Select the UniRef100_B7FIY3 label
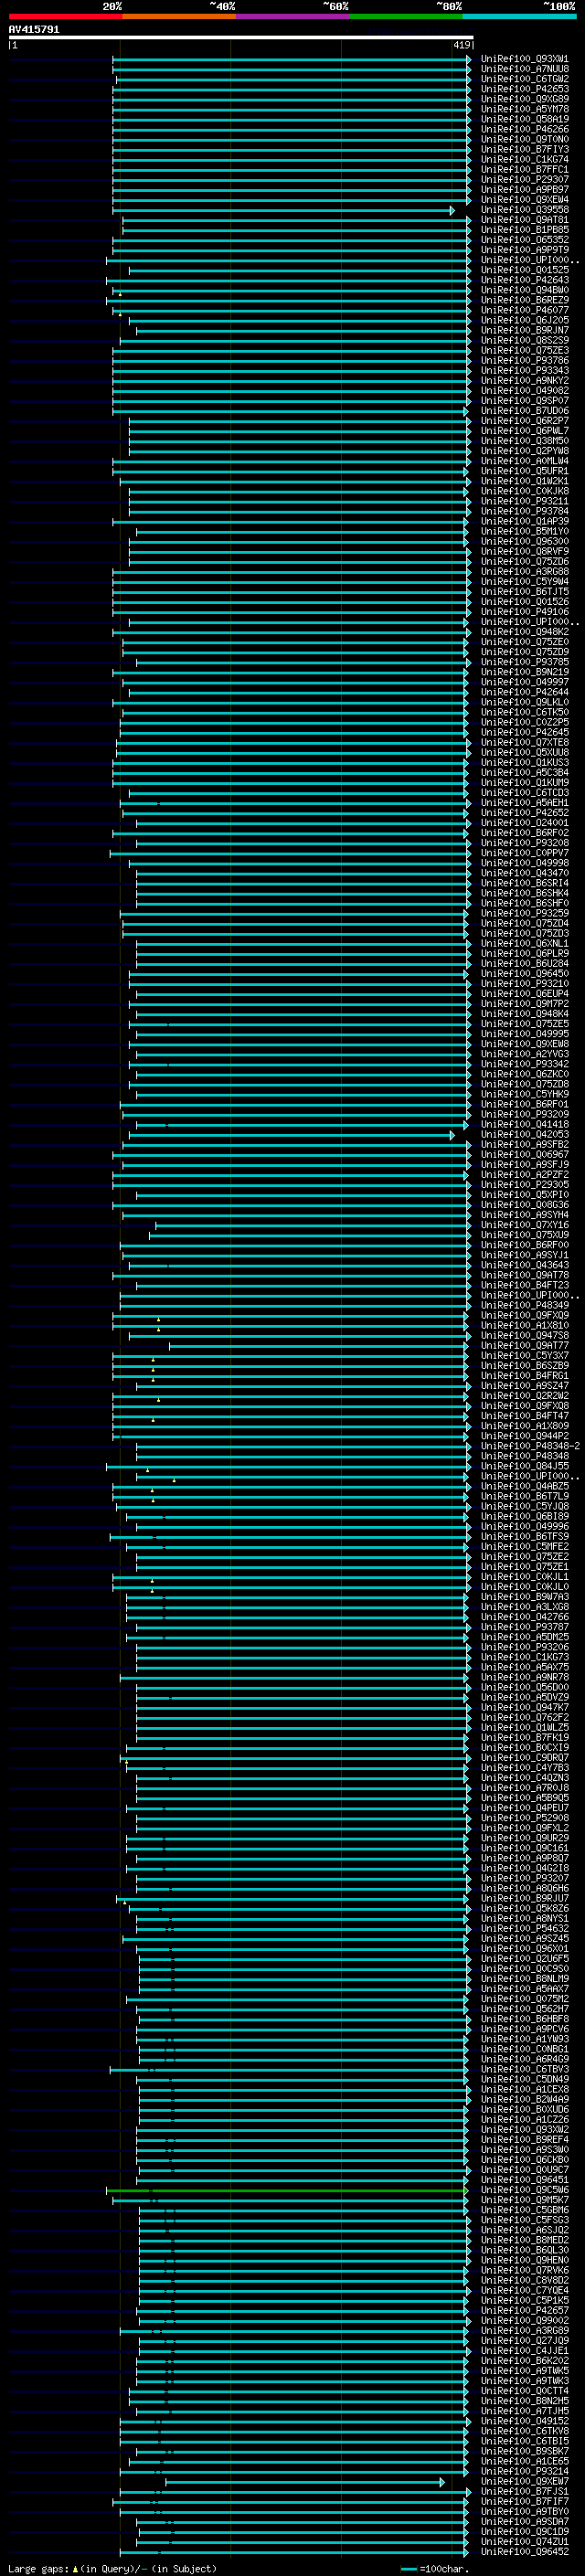 click(x=524, y=149)
